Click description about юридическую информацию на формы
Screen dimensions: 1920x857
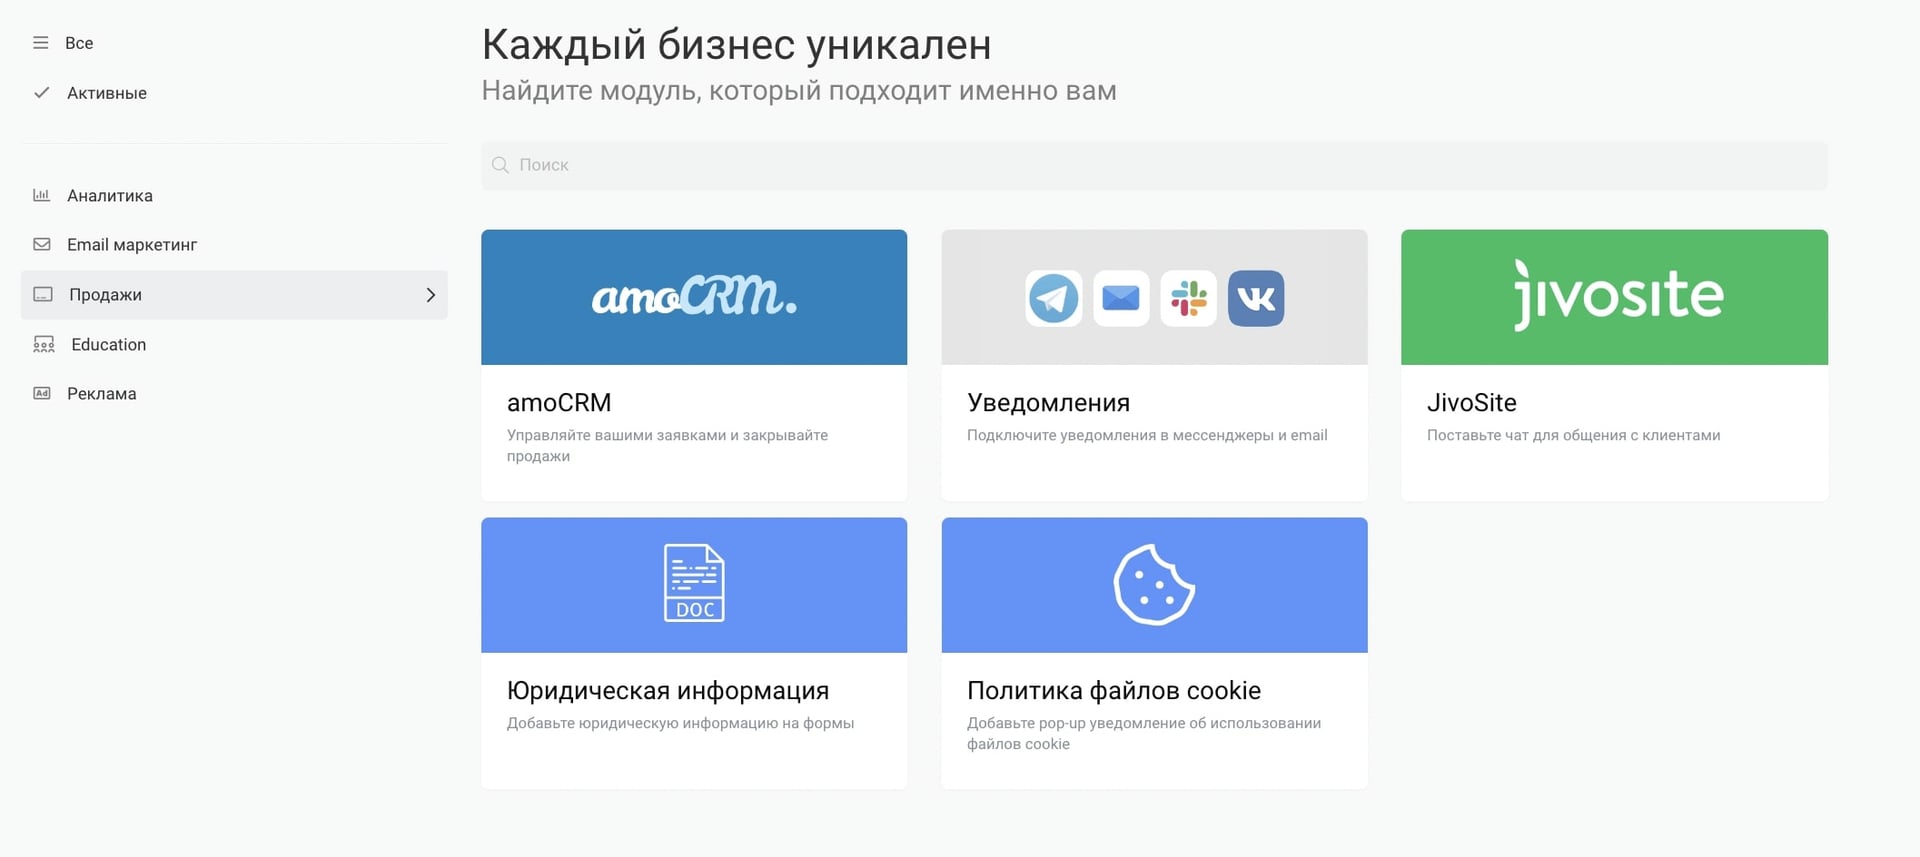click(x=680, y=723)
